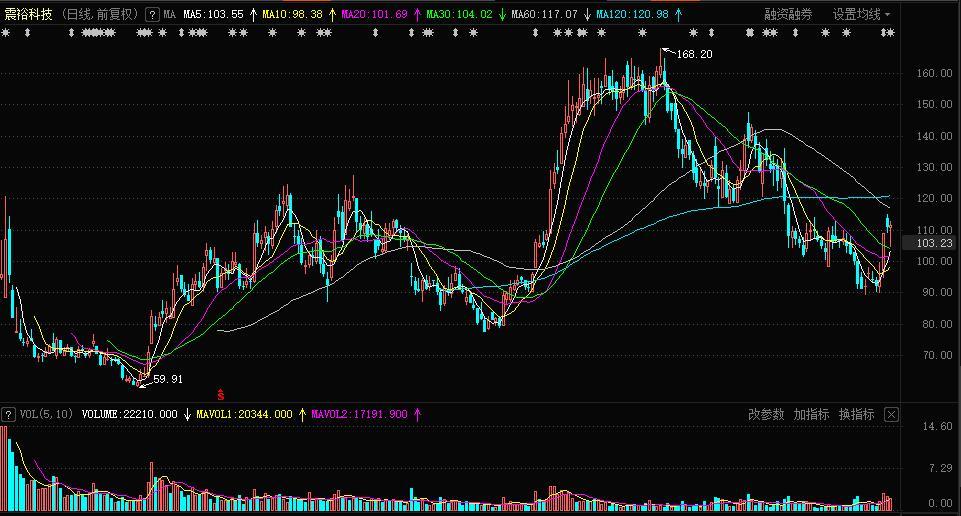
Task: Select the MA120:120.98 moving average label
Action: [x=632, y=14]
